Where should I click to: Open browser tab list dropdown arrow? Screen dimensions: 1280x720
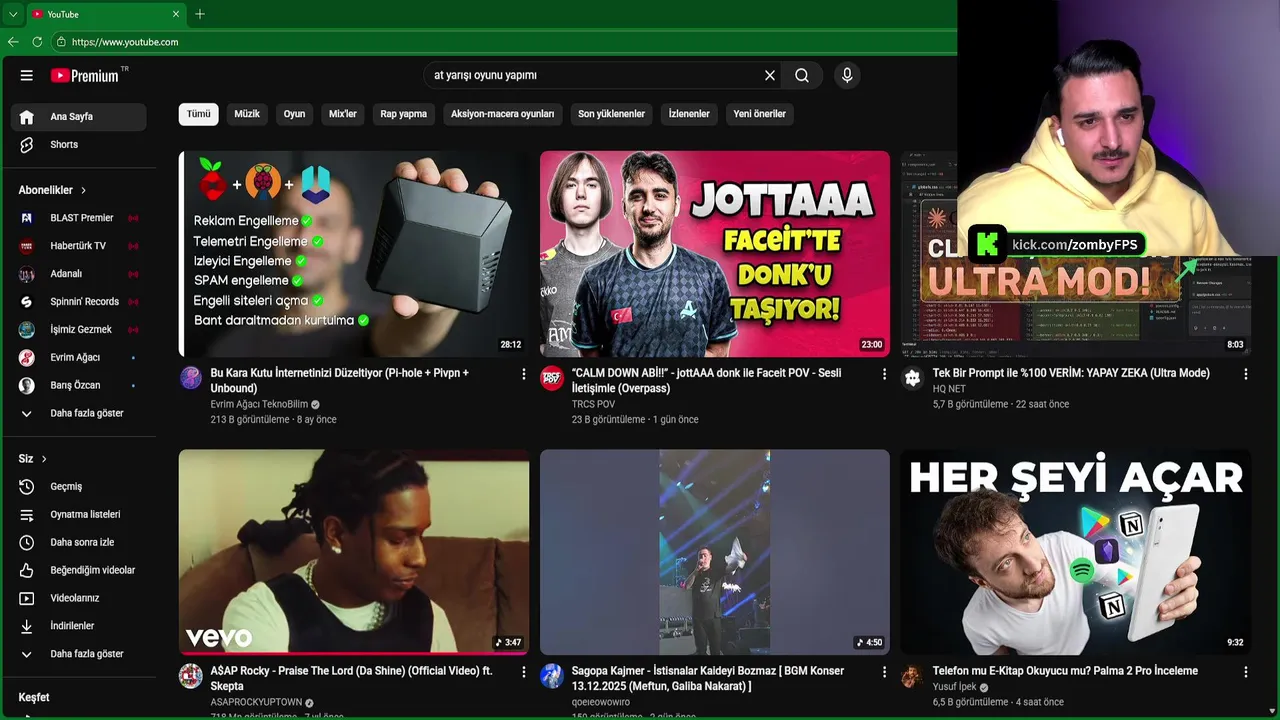(12, 14)
